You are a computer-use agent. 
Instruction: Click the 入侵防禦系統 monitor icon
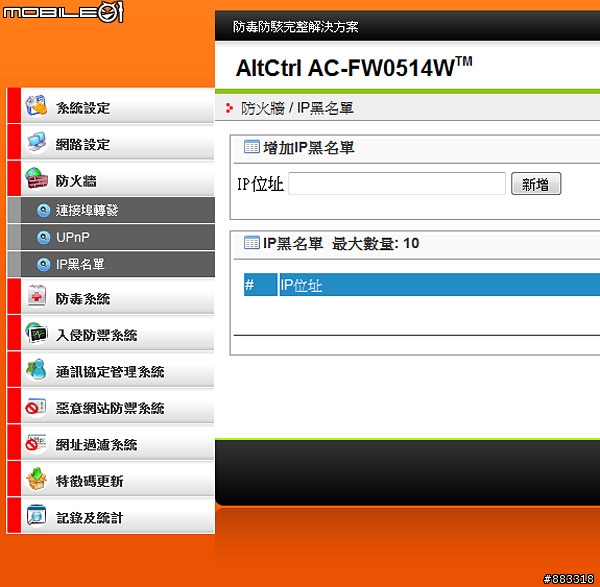(x=36, y=333)
